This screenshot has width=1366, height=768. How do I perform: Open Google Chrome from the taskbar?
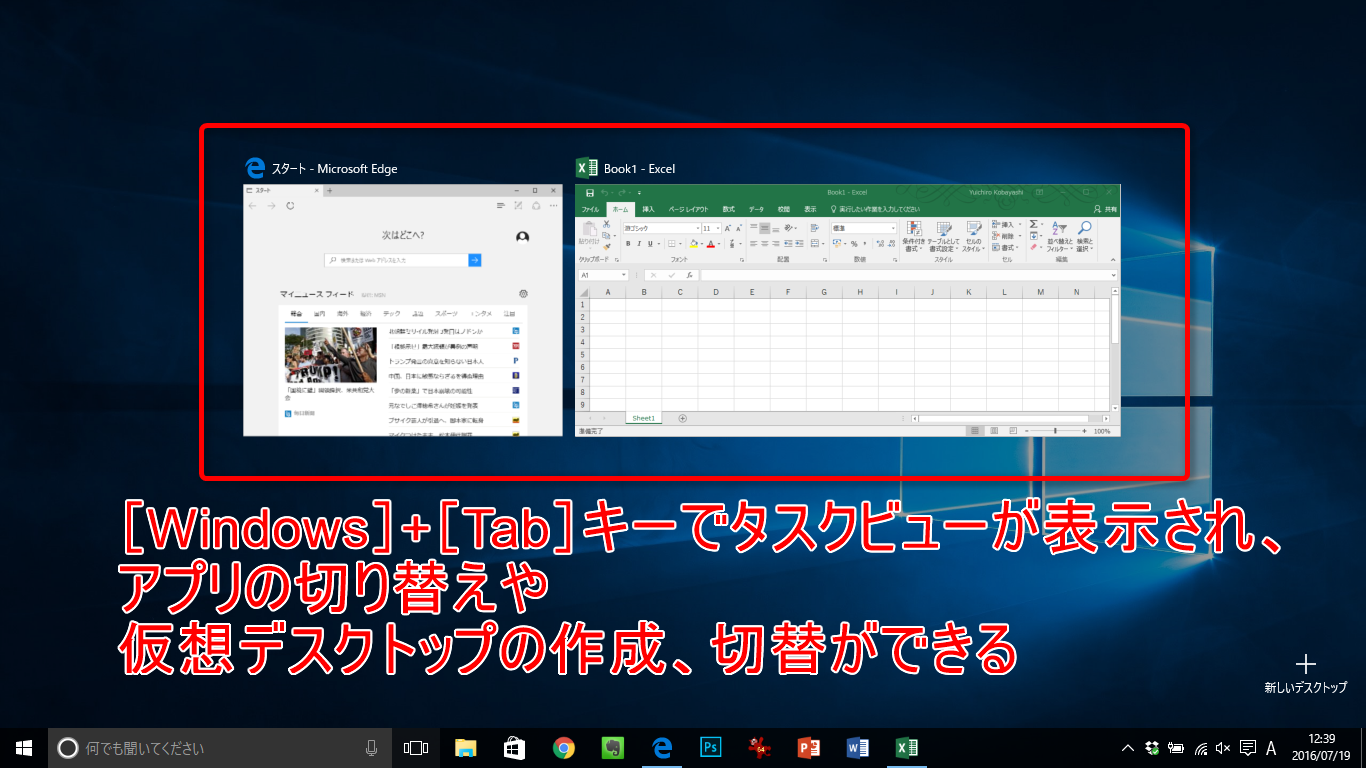(x=563, y=747)
